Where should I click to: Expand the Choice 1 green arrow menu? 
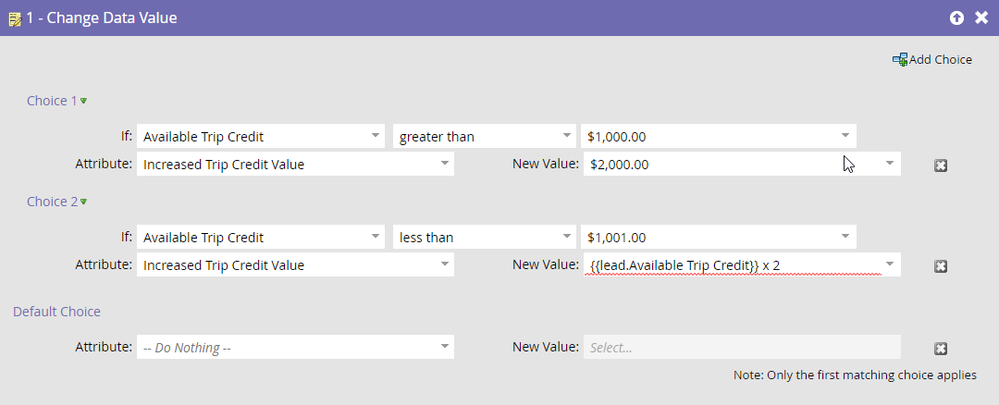[x=83, y=101]
